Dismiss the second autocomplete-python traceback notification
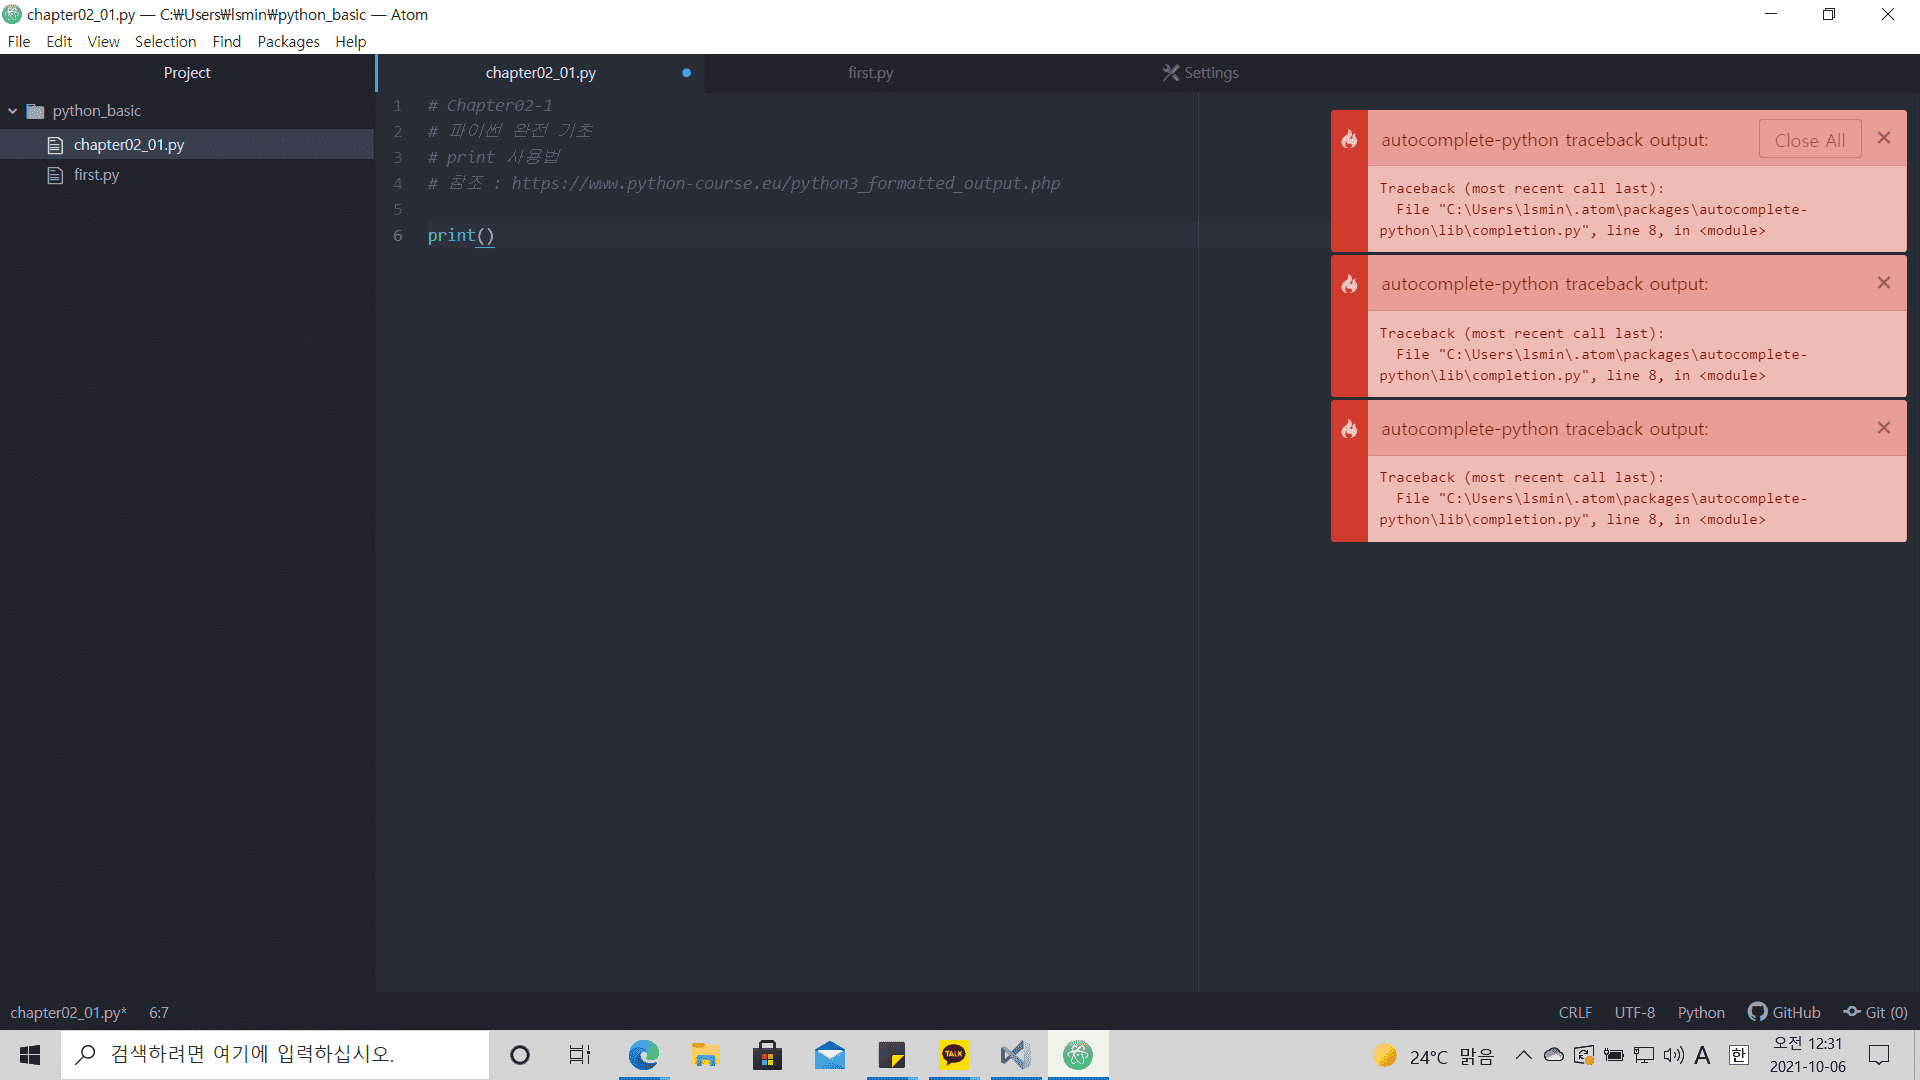 (x=1883, y=283)
